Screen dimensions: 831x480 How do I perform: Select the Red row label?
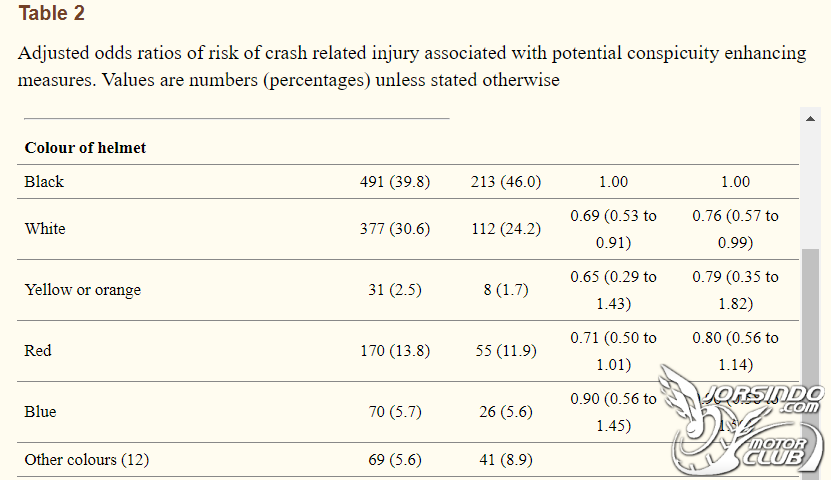[38, 351]
